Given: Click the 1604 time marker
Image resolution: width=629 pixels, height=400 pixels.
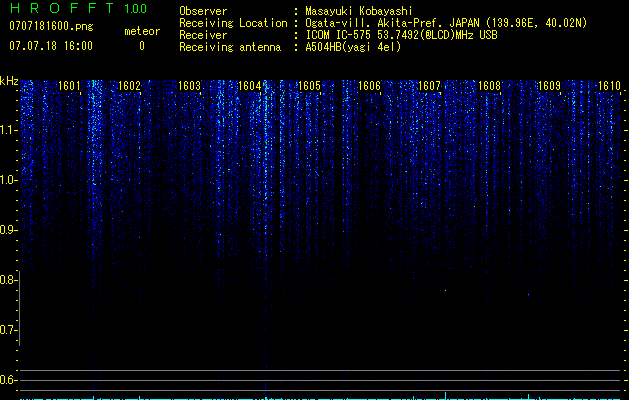Looking at the screenshot, I should (250, 86).
